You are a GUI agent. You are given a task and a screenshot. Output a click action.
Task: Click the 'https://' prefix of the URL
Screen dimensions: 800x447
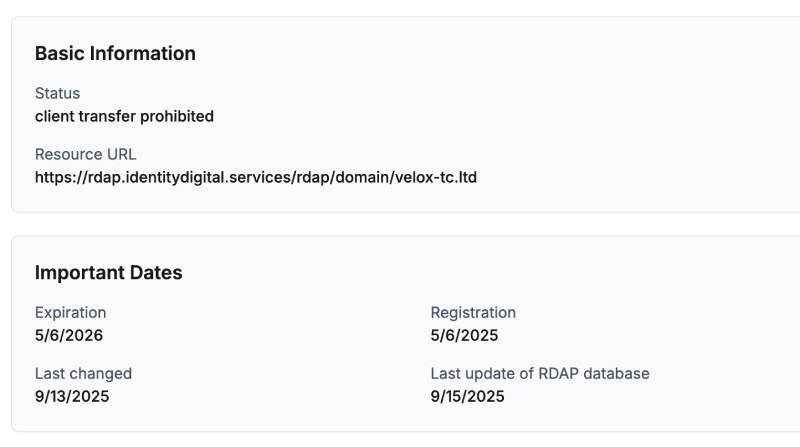pyautogui.click(x=60, y=177)
